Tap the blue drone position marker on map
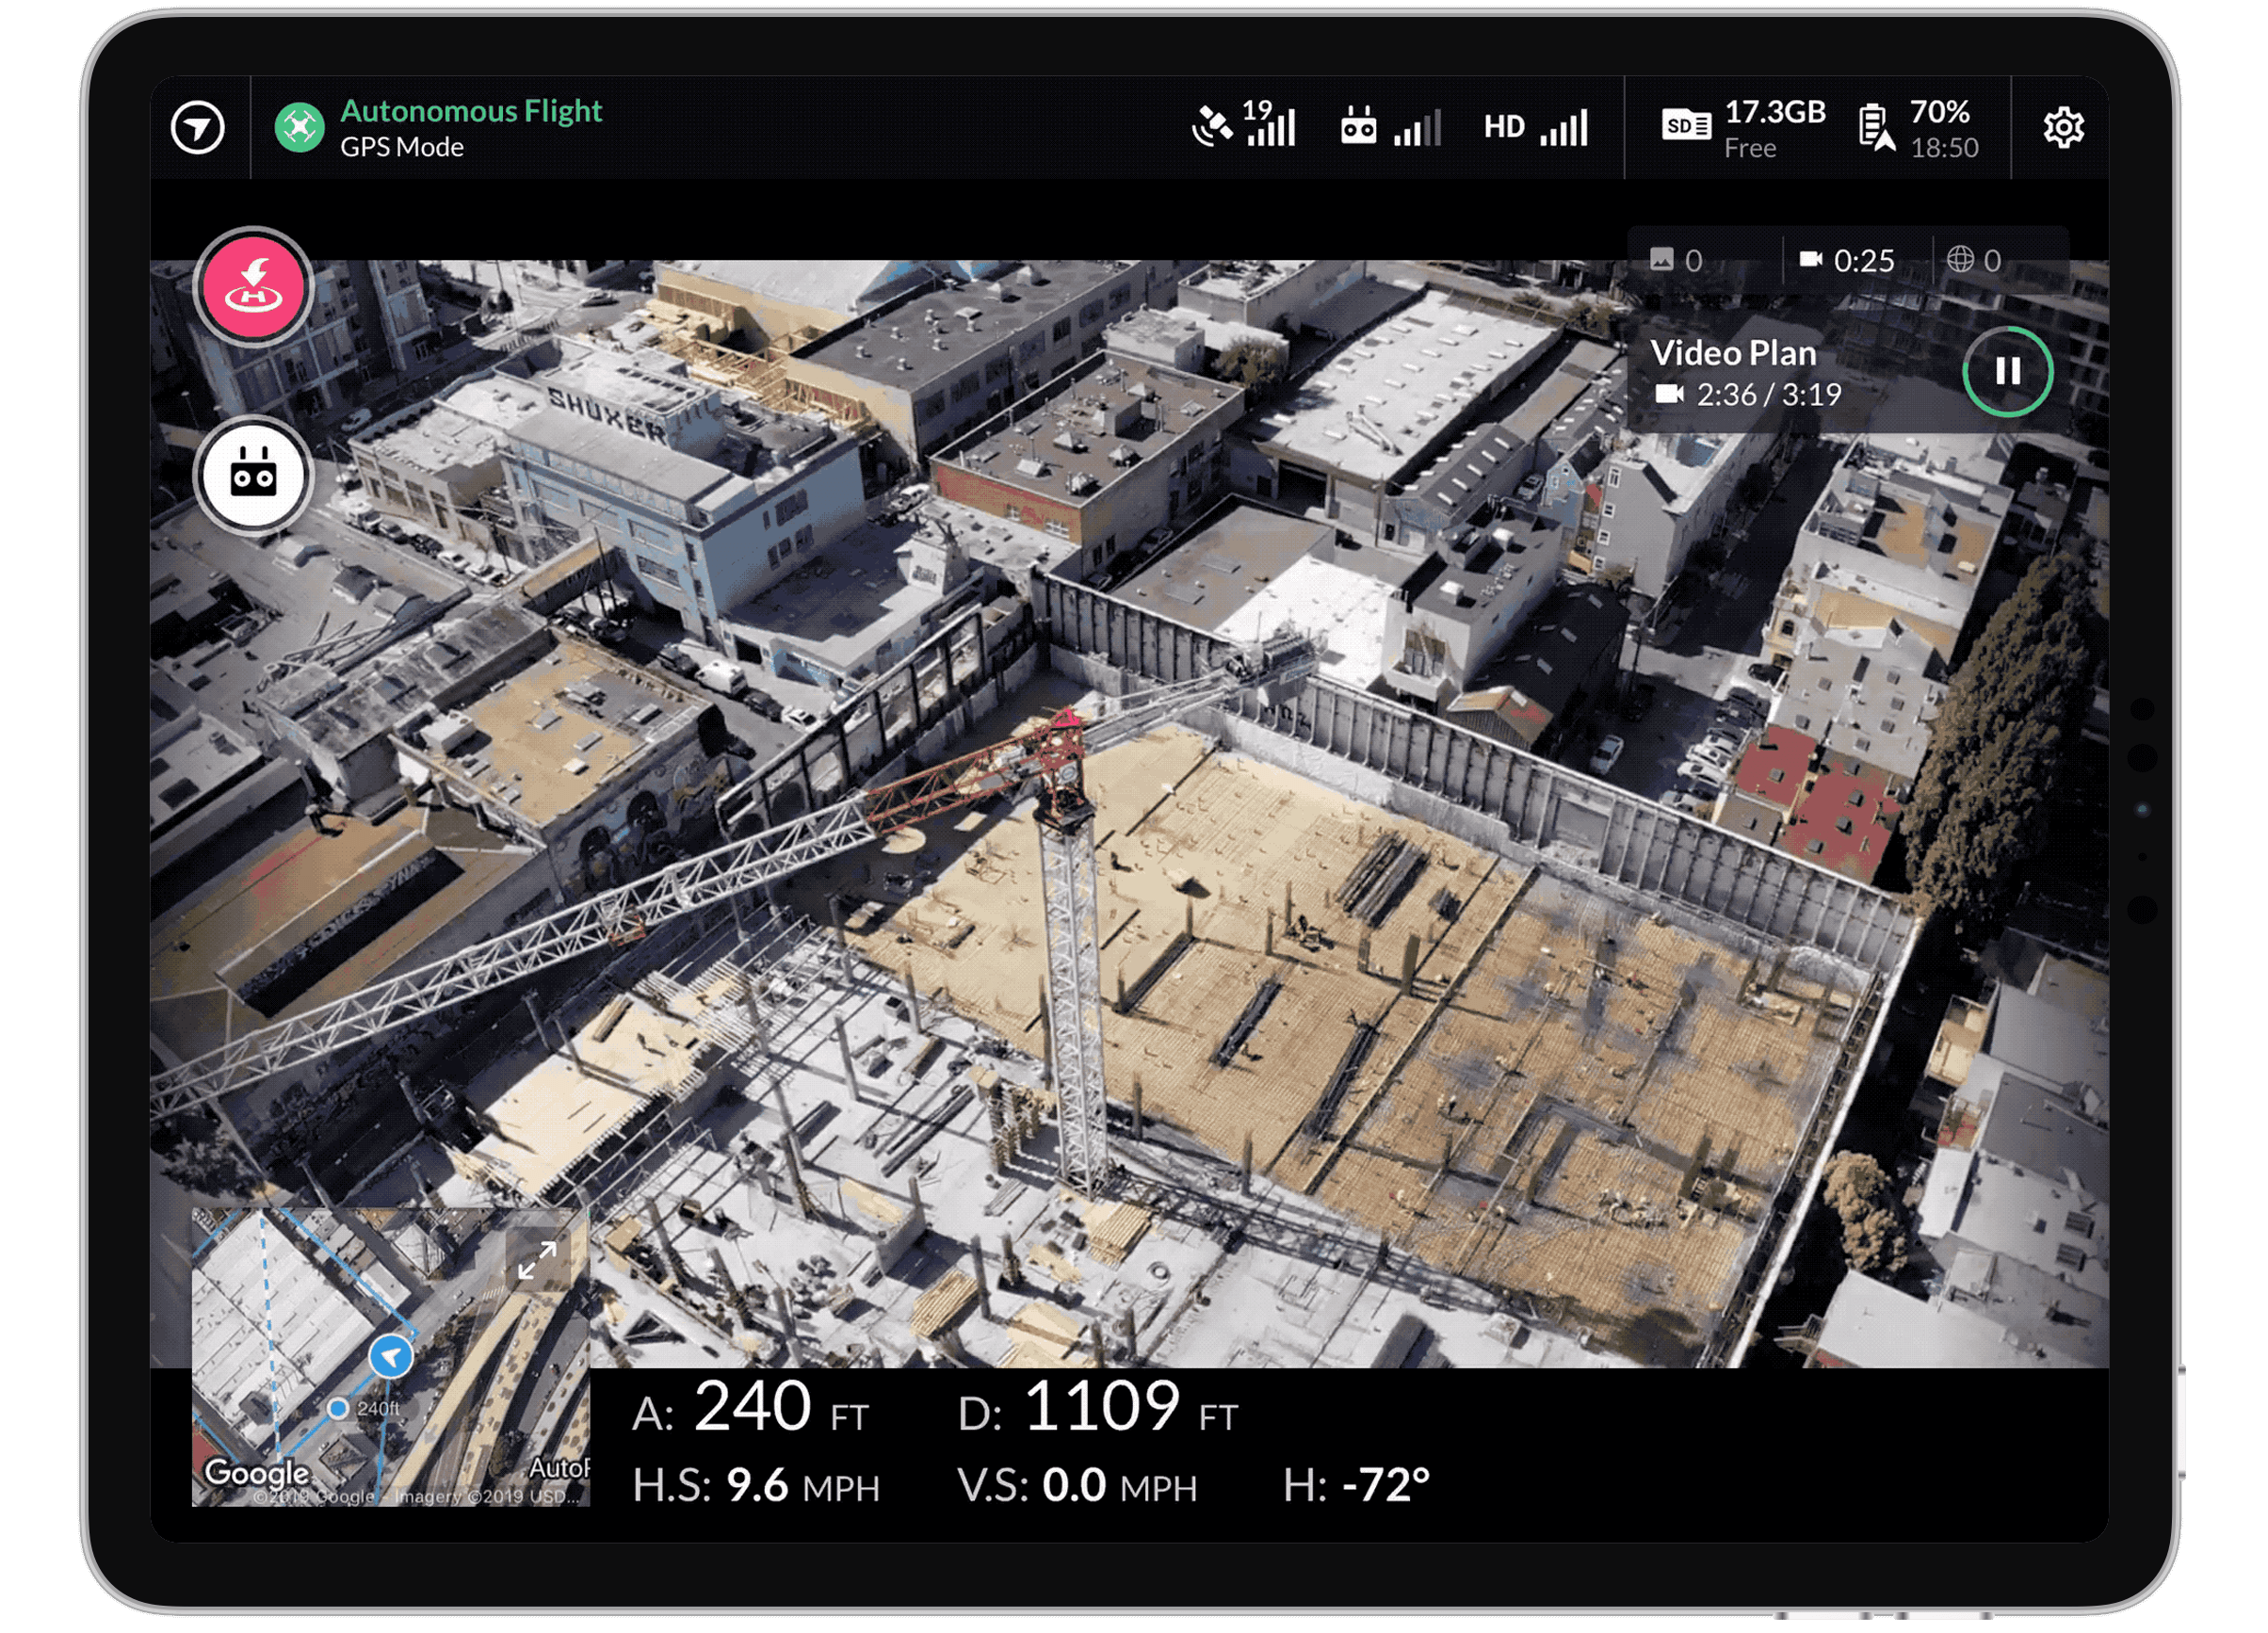The height and width of the screenshot is (1633, 2268). pos(391,1357)
